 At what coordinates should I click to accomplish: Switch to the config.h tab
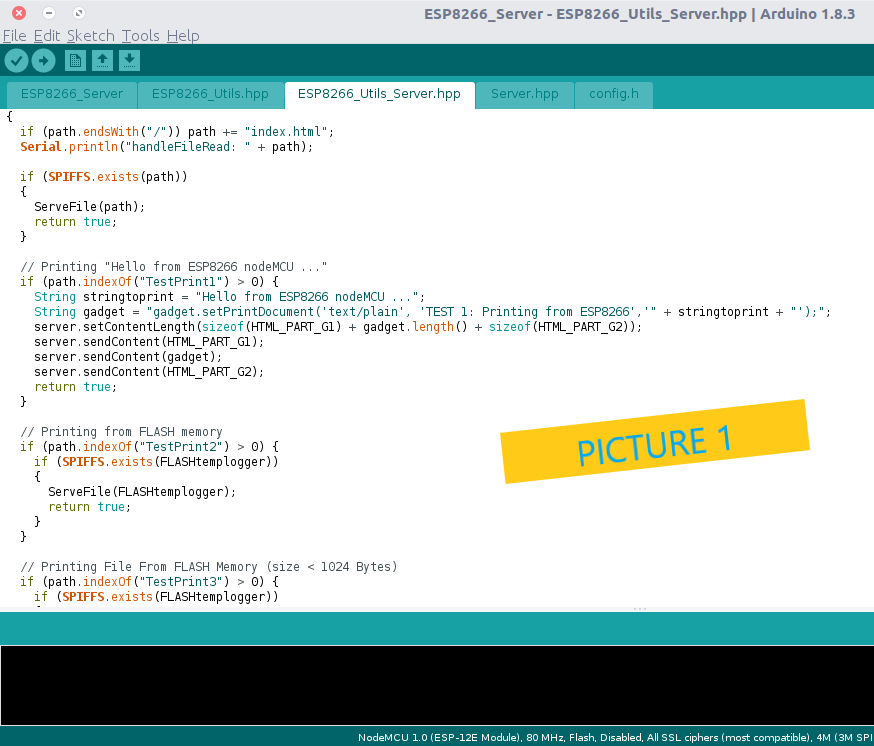click(x=614, y=94)
